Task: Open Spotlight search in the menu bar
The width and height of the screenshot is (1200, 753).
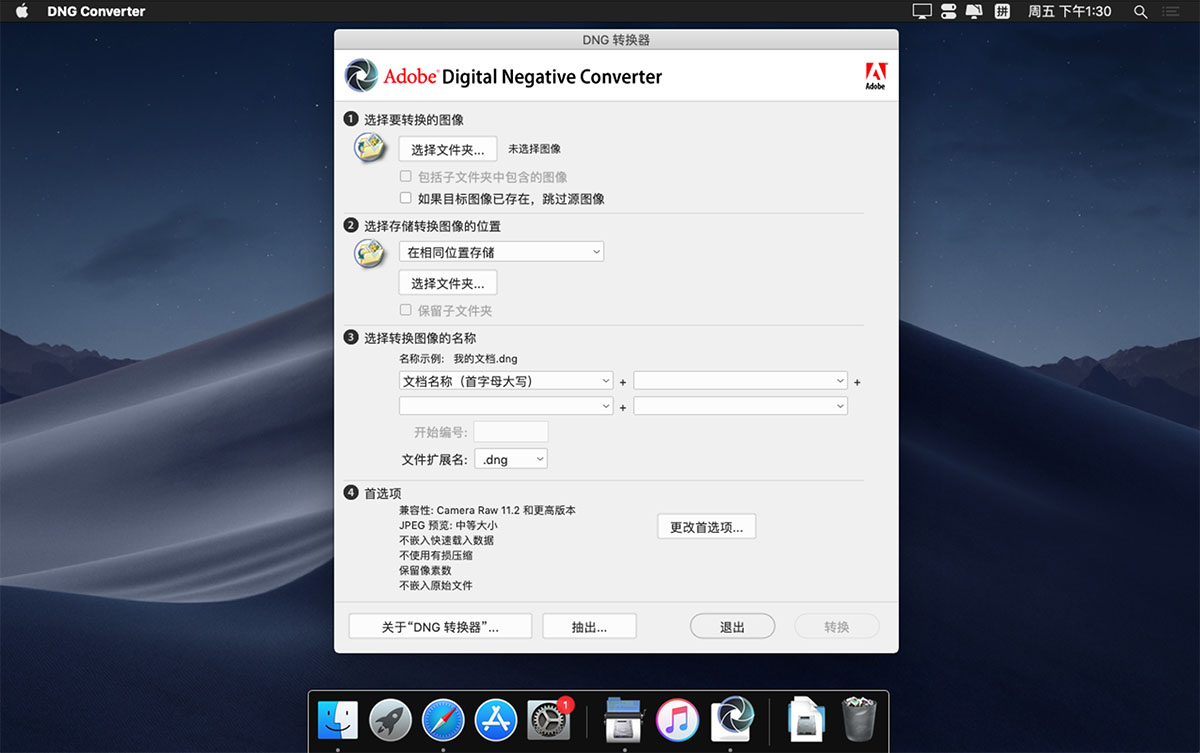Action: click(x=1140, y=11)
